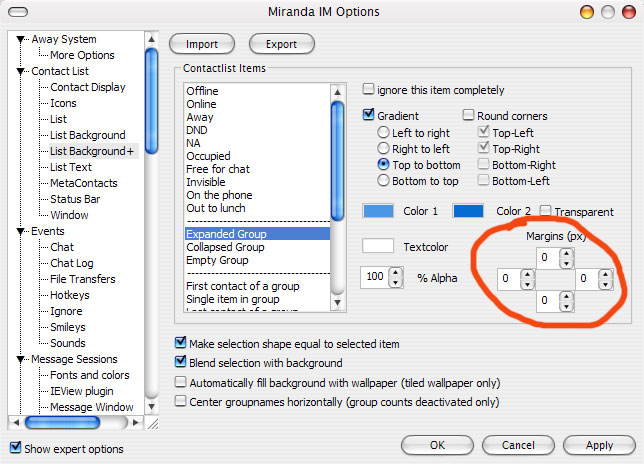Open the Color 1 swatch
The image size is (644, 464).
pos(378,211)
